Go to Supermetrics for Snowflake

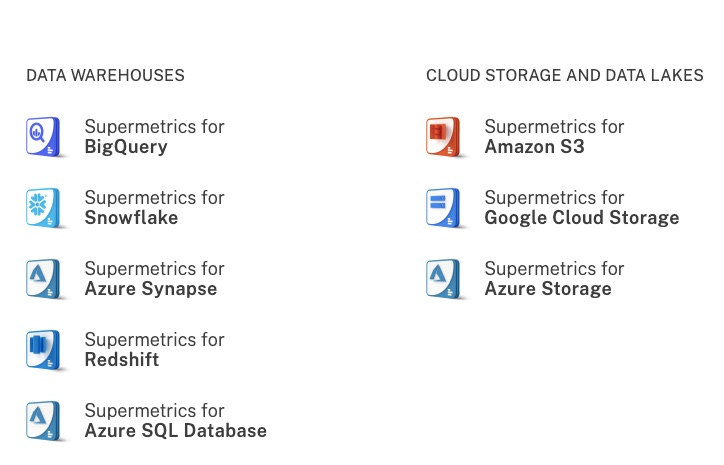154,208
